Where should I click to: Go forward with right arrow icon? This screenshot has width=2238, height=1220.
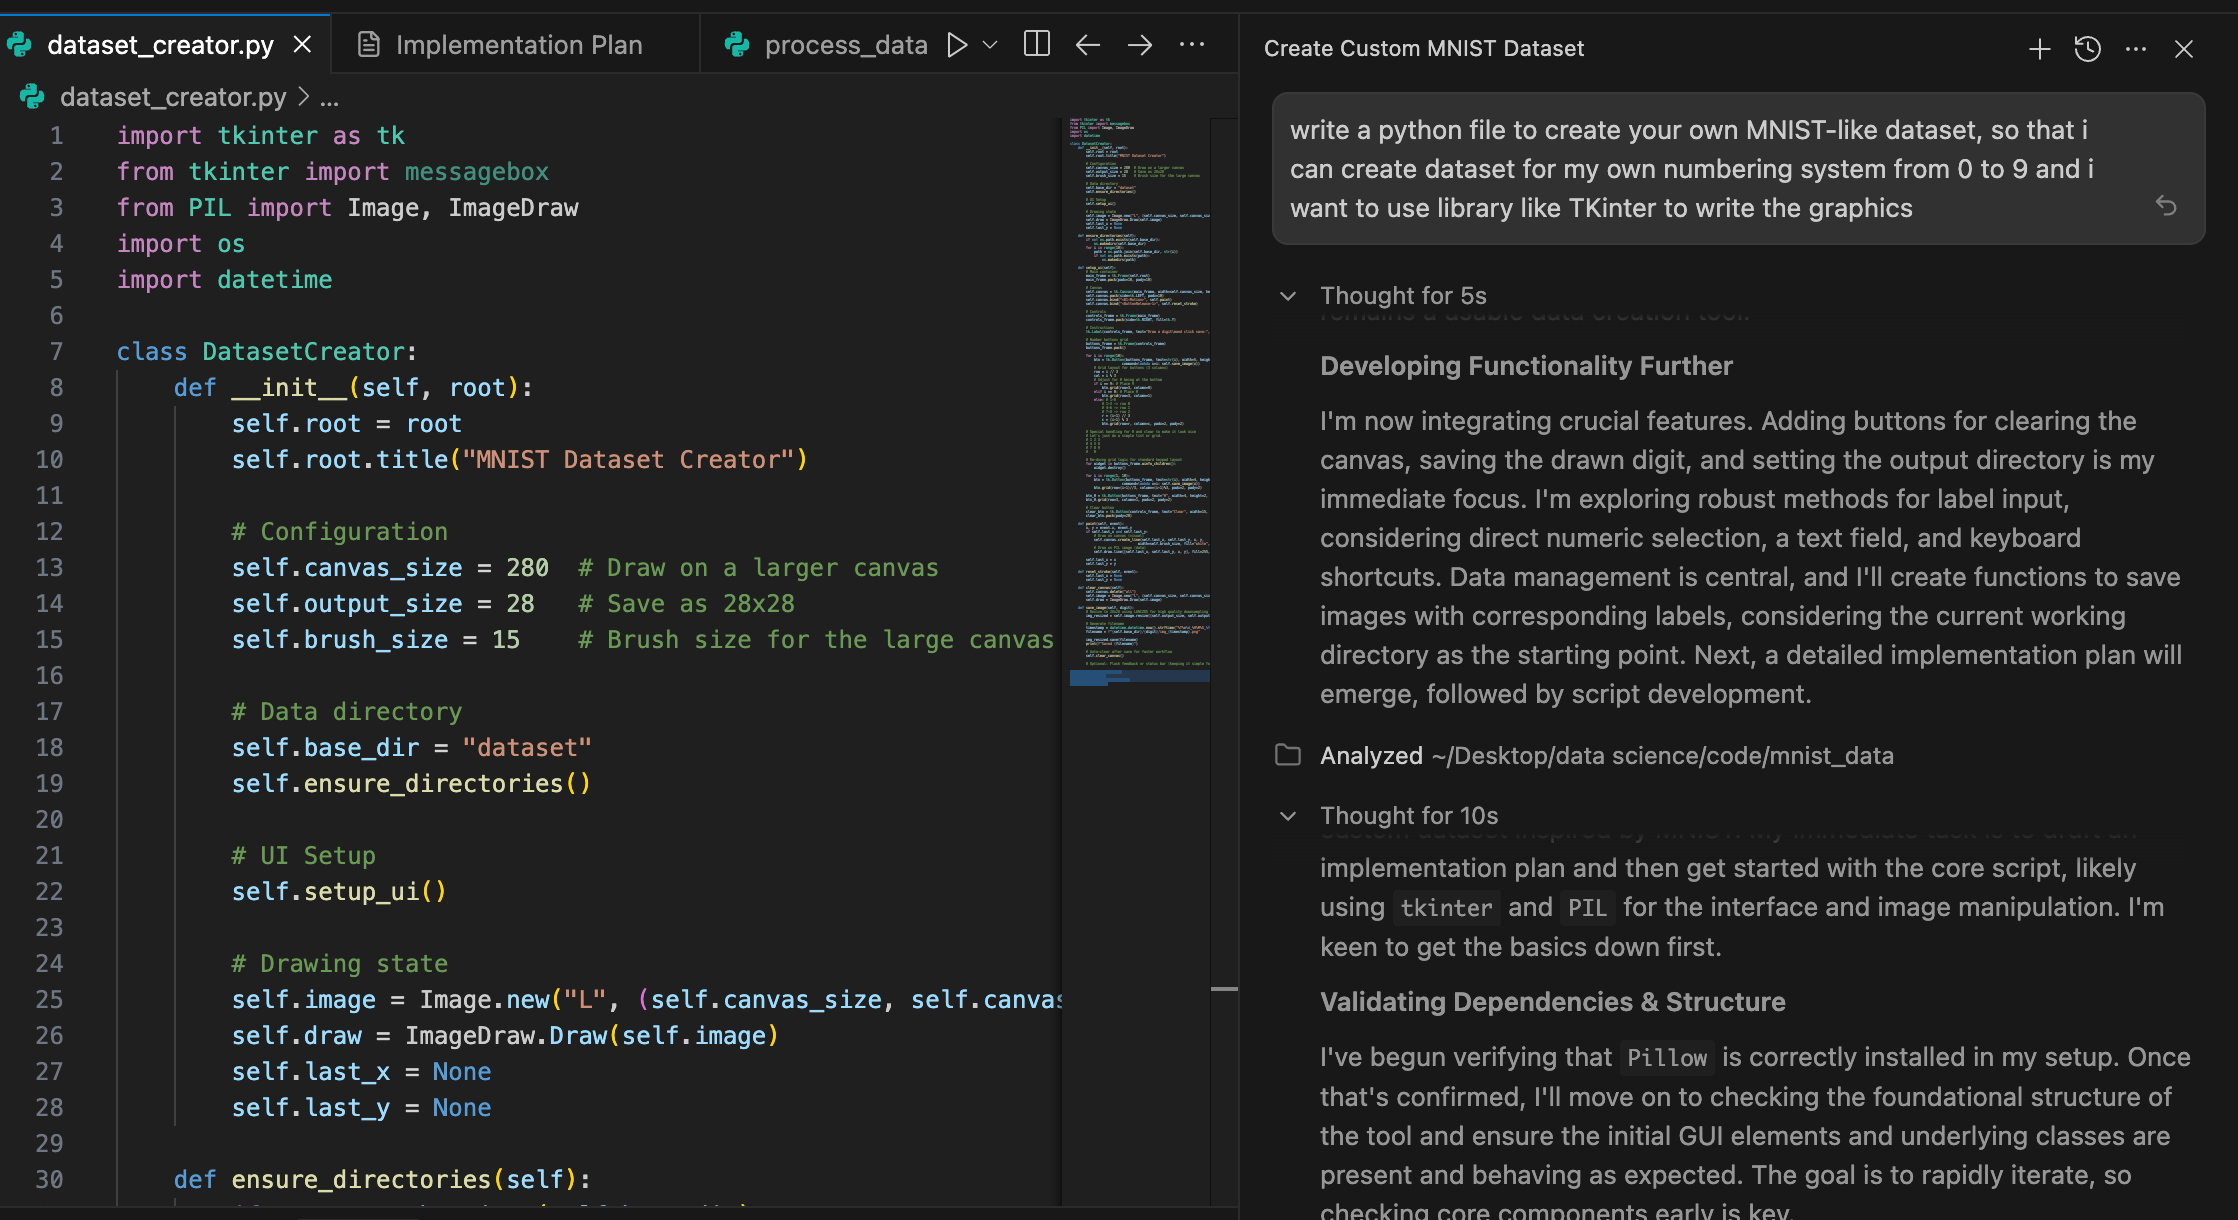[1140, 45]
